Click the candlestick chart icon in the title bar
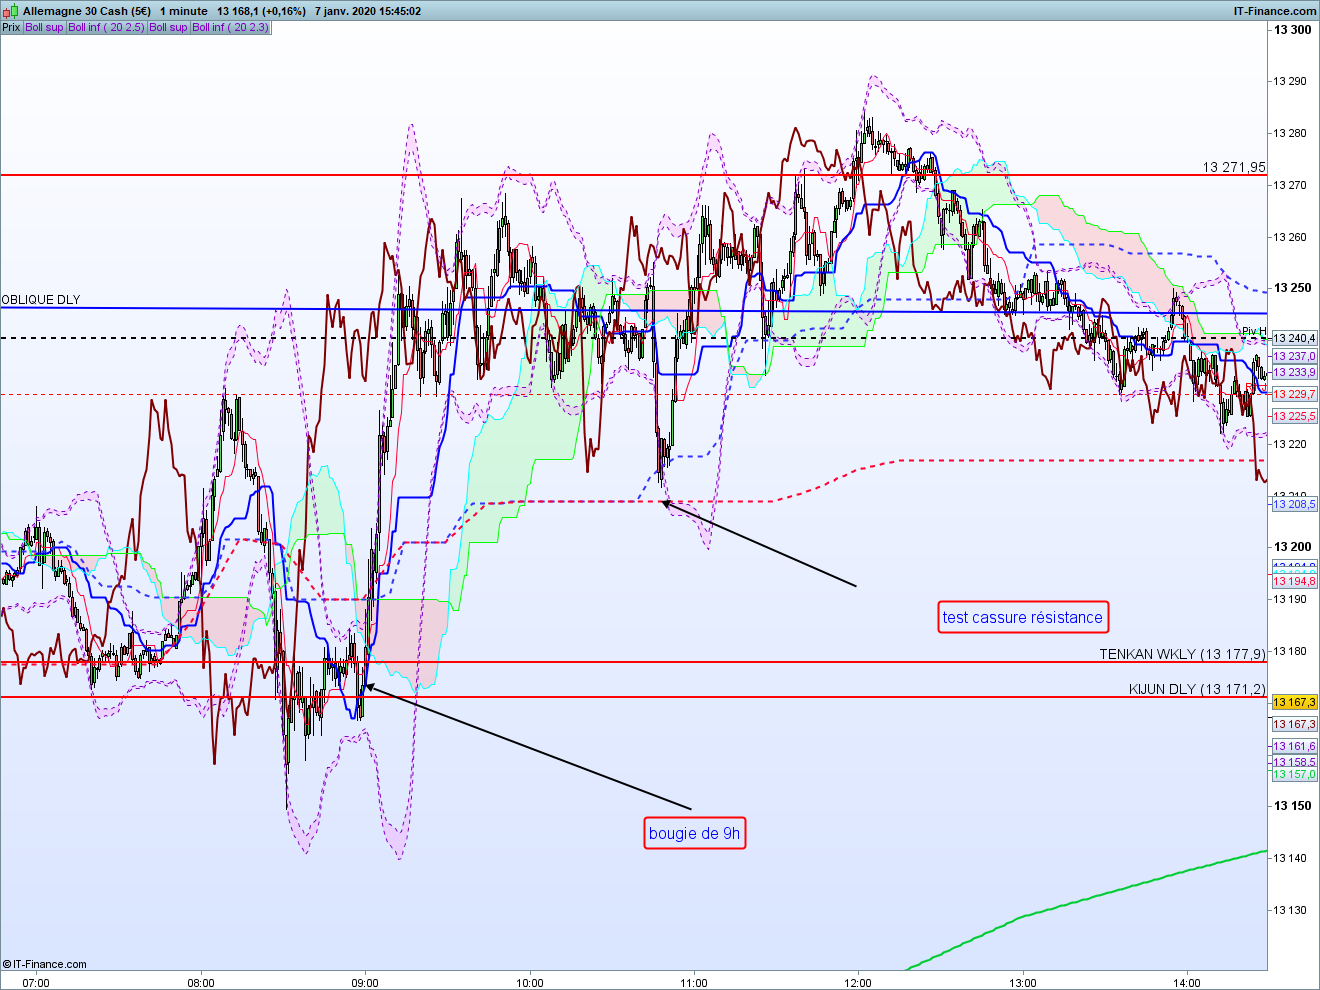Image resolution: width=1320 pixels, height=990 pixels. coord(11,11)
